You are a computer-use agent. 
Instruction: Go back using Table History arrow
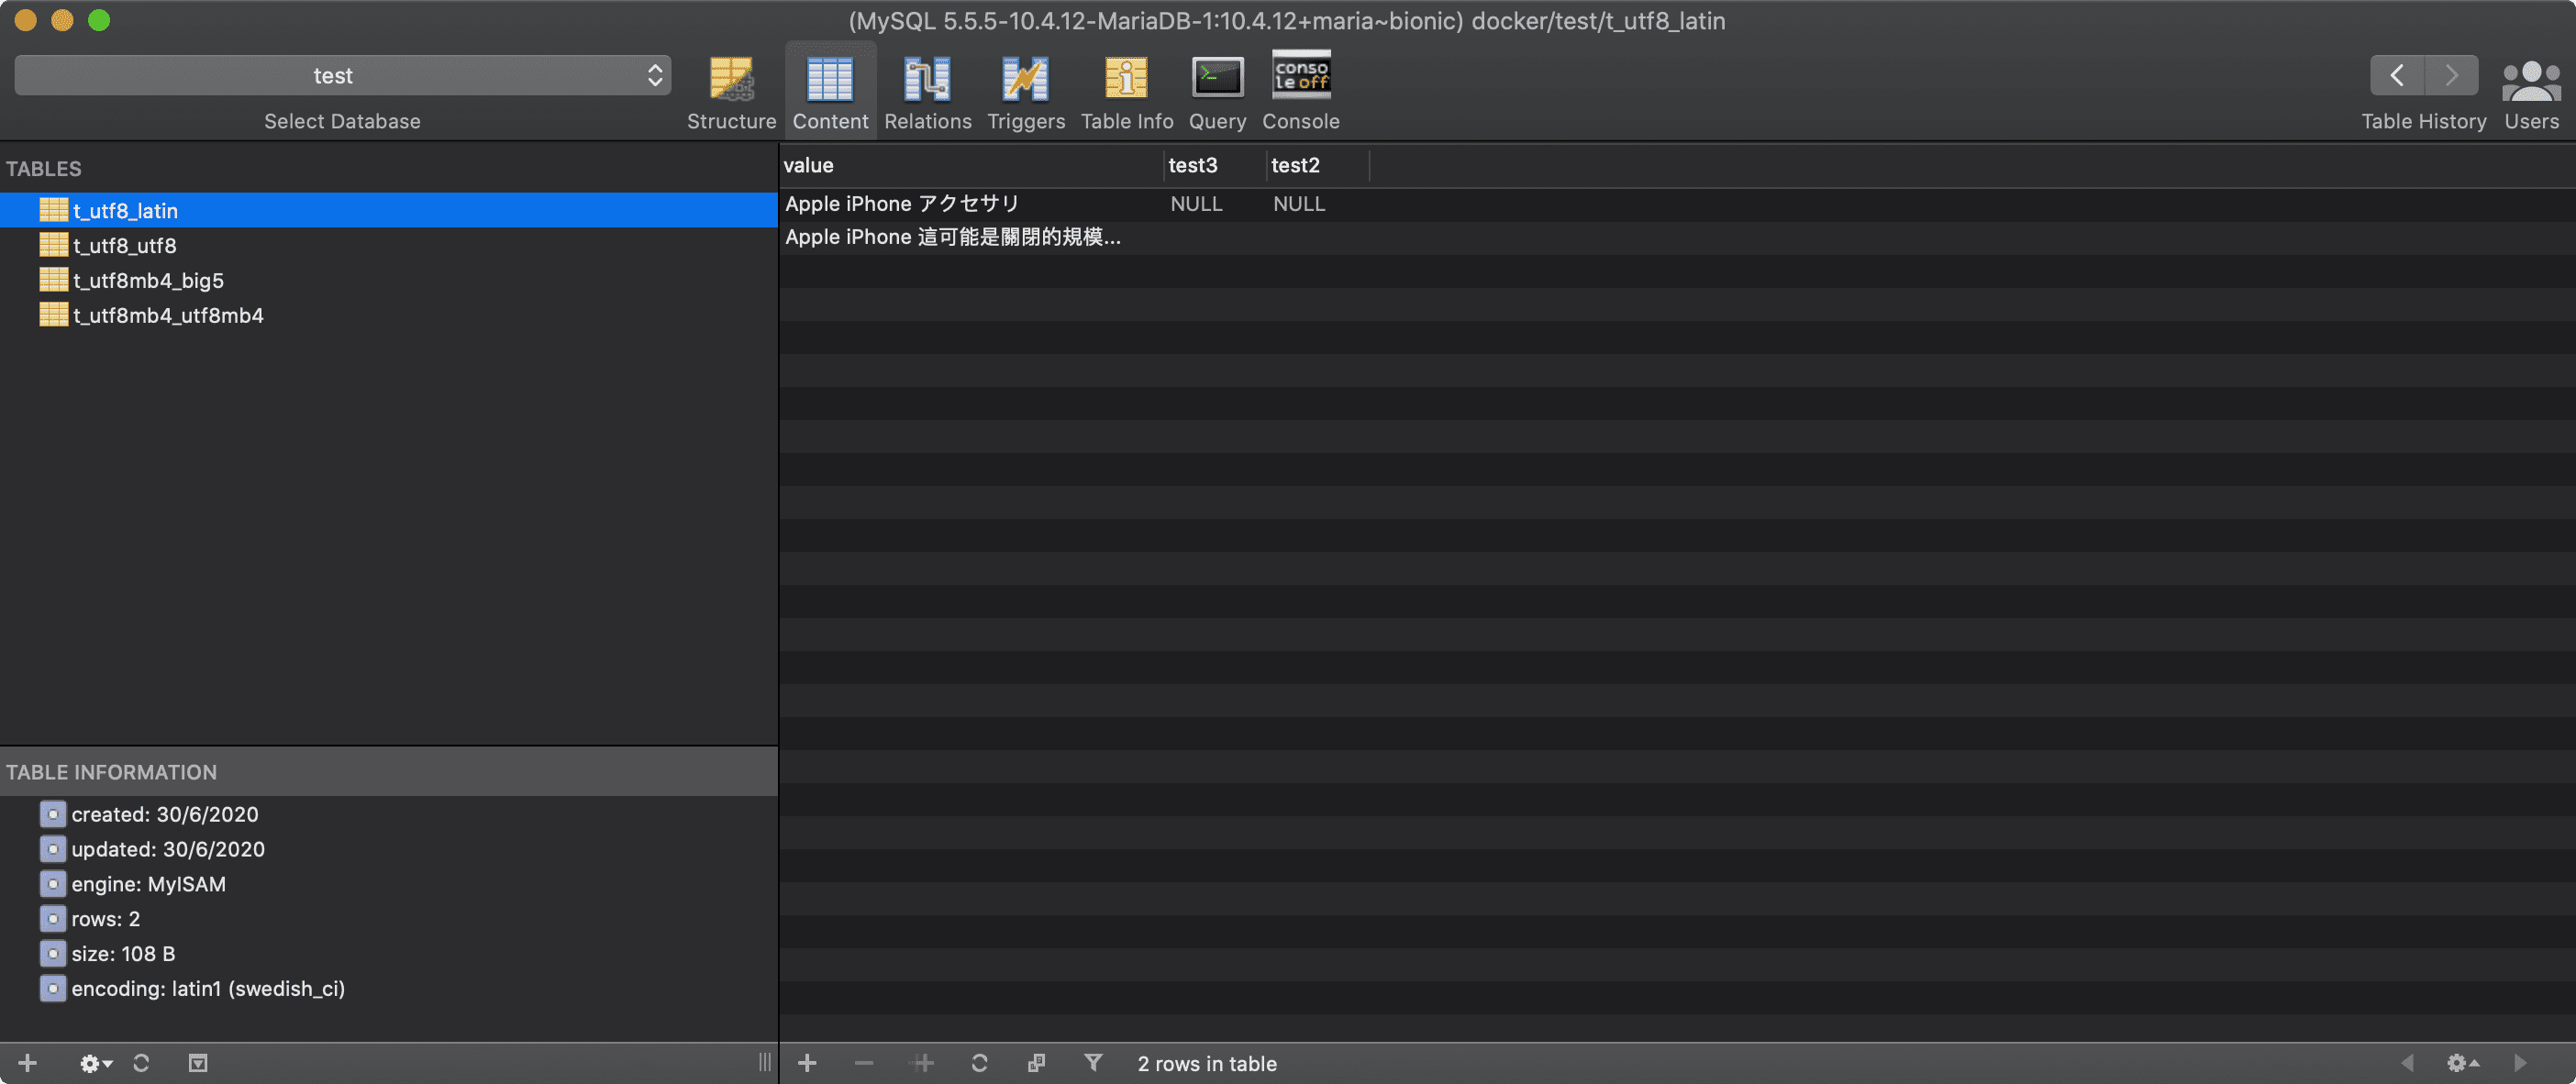(2398, 75)
